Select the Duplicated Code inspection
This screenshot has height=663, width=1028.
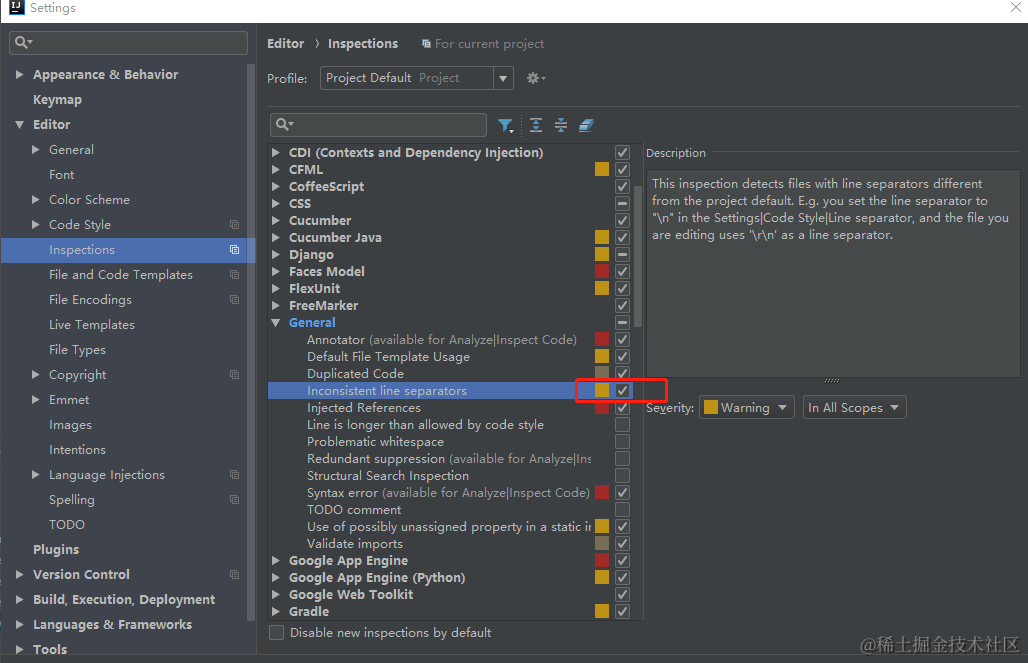pos(355,374)
